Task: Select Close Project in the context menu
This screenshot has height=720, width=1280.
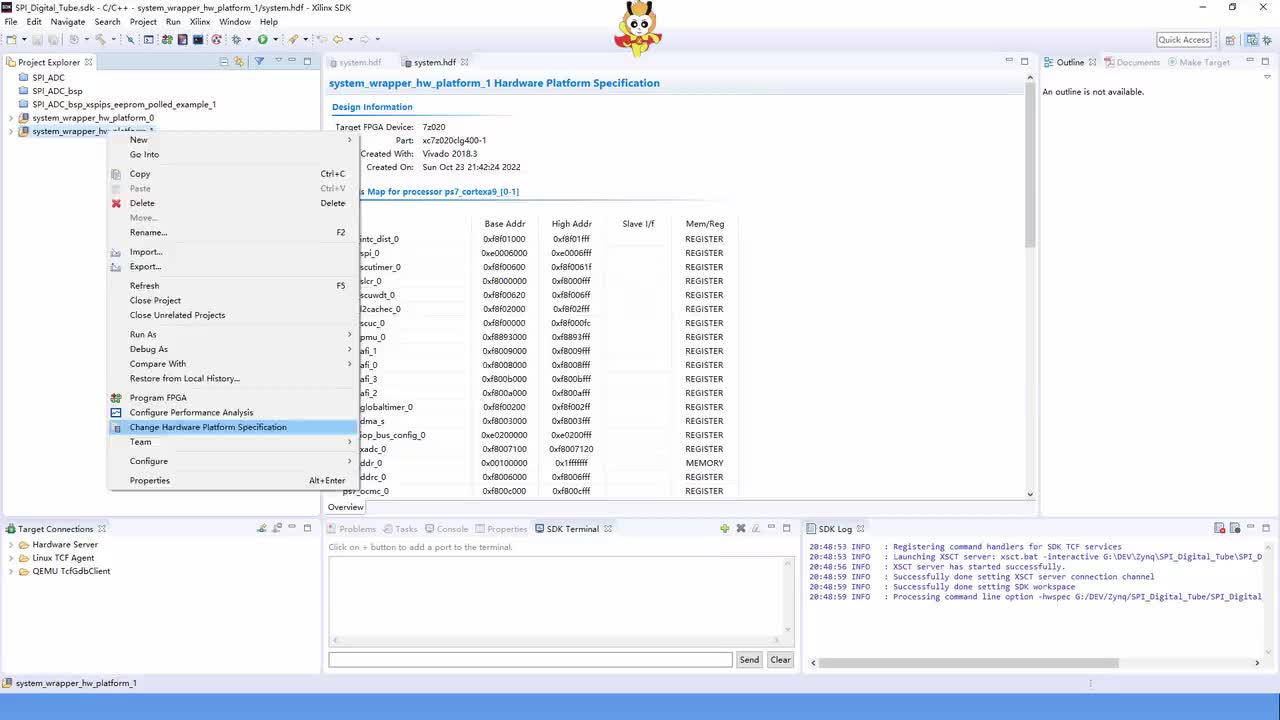Action: click(155, 300)
